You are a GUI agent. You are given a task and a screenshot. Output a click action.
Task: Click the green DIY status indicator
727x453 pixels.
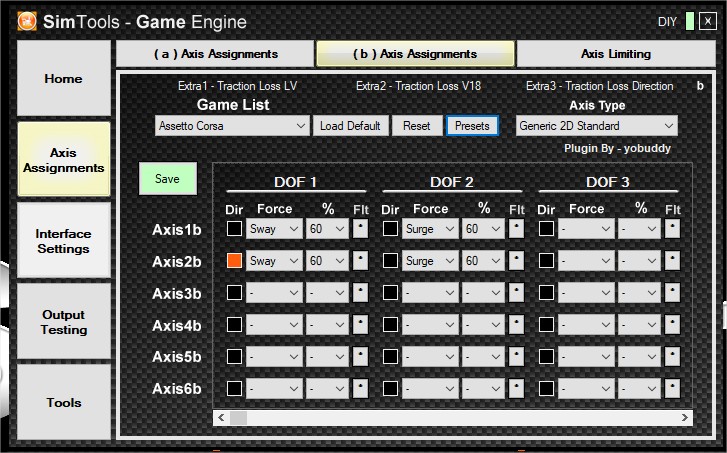click(x=690, y=21)
